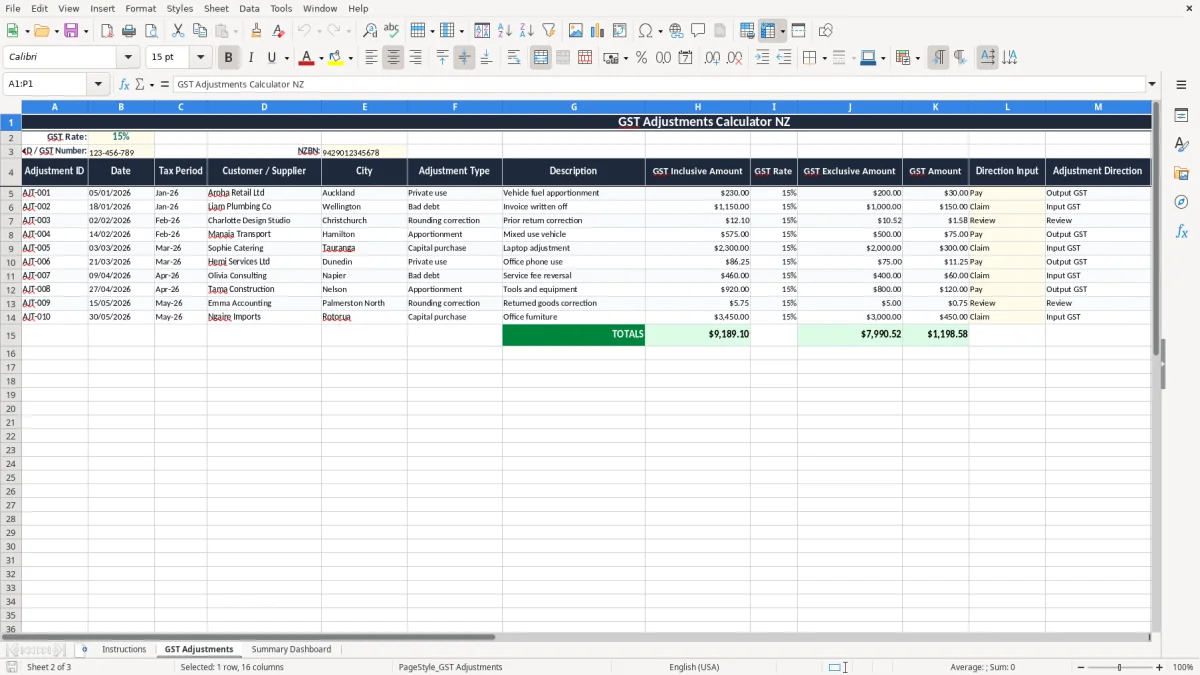Toggle Bold formatting

click(x=229, y=58)
